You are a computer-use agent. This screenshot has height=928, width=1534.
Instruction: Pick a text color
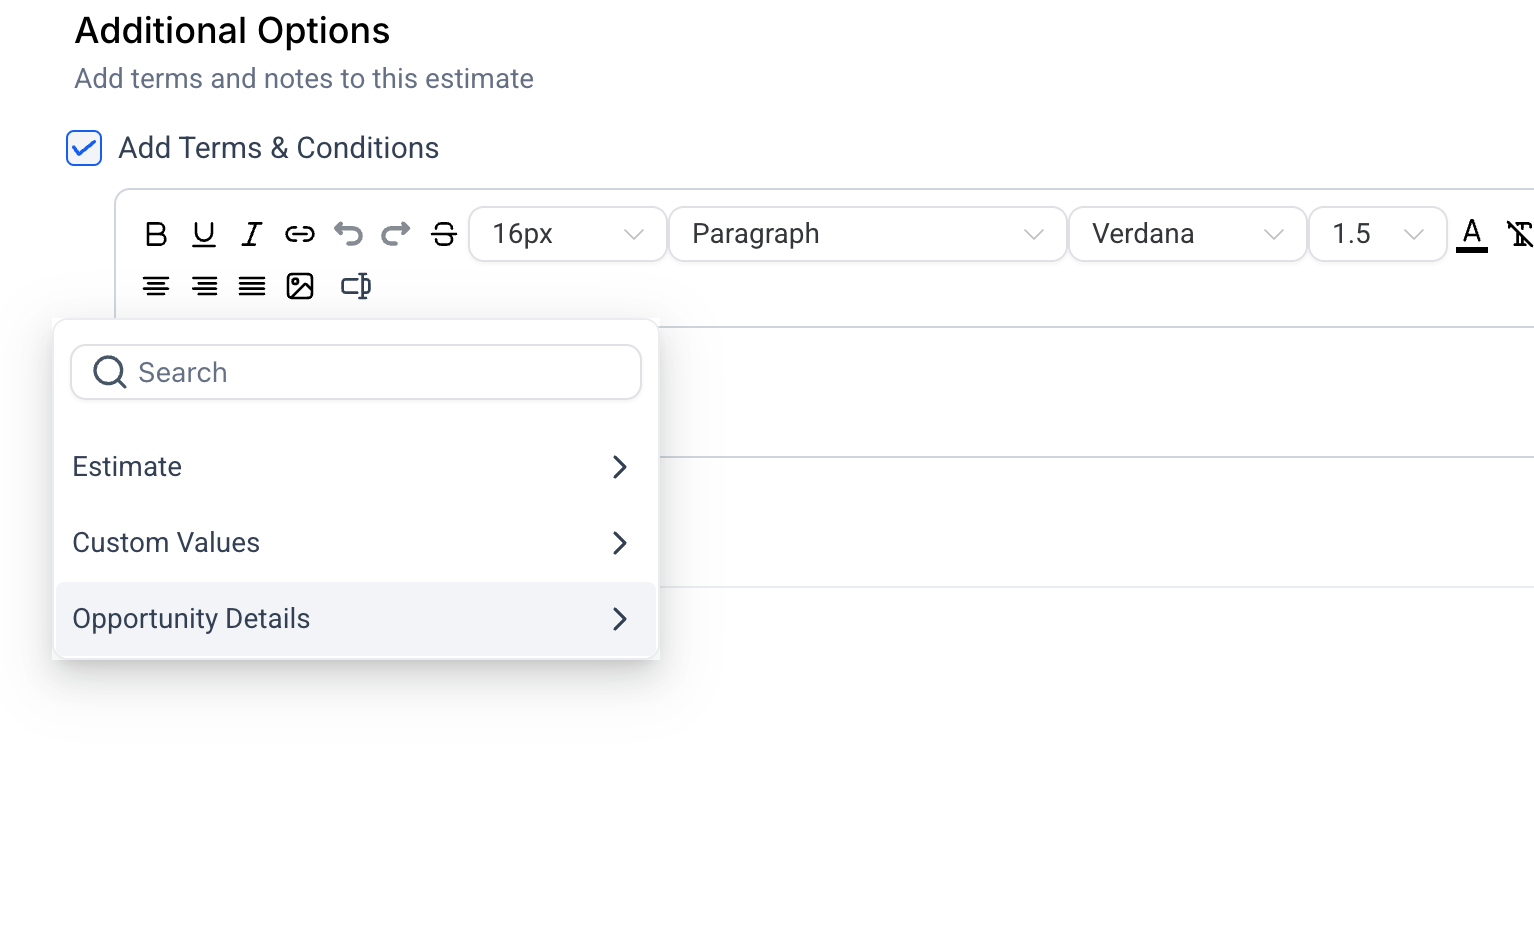click(1472, 234)
